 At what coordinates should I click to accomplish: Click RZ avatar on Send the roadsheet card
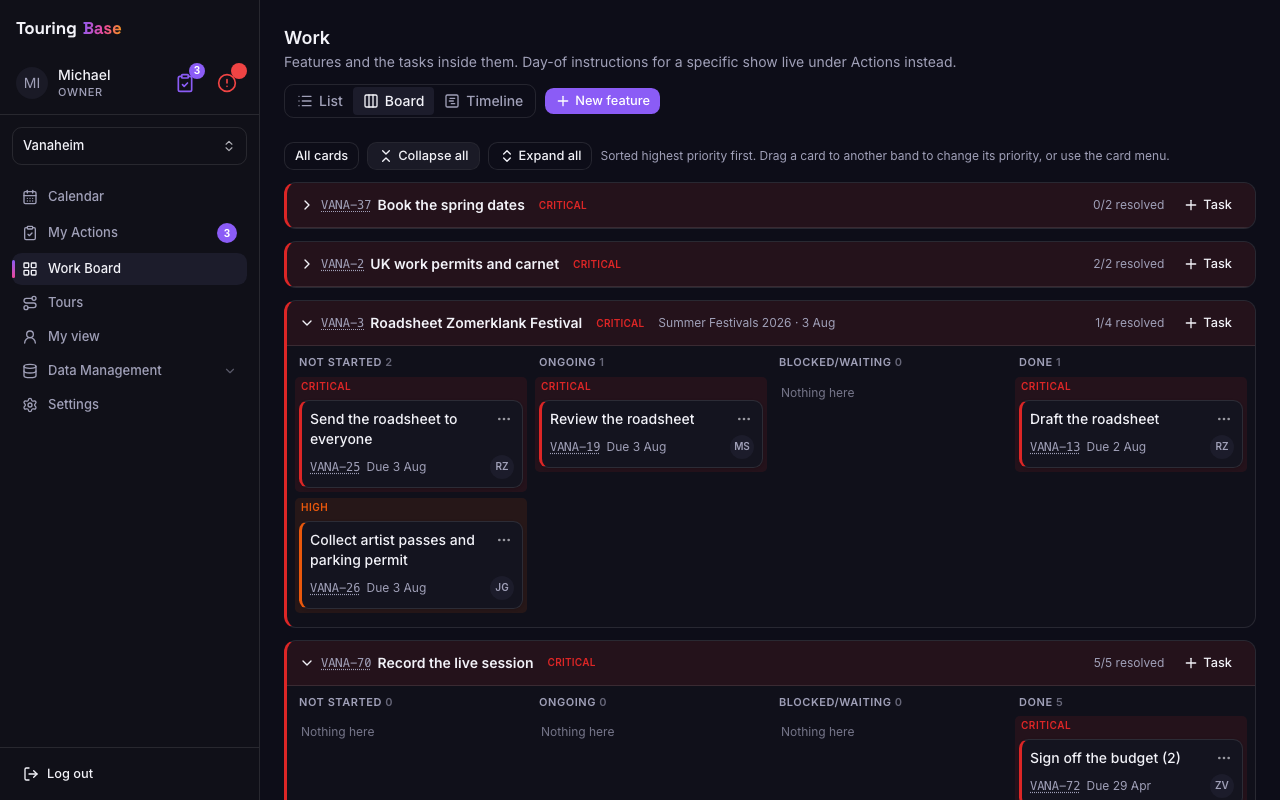[x=502, y=466]
